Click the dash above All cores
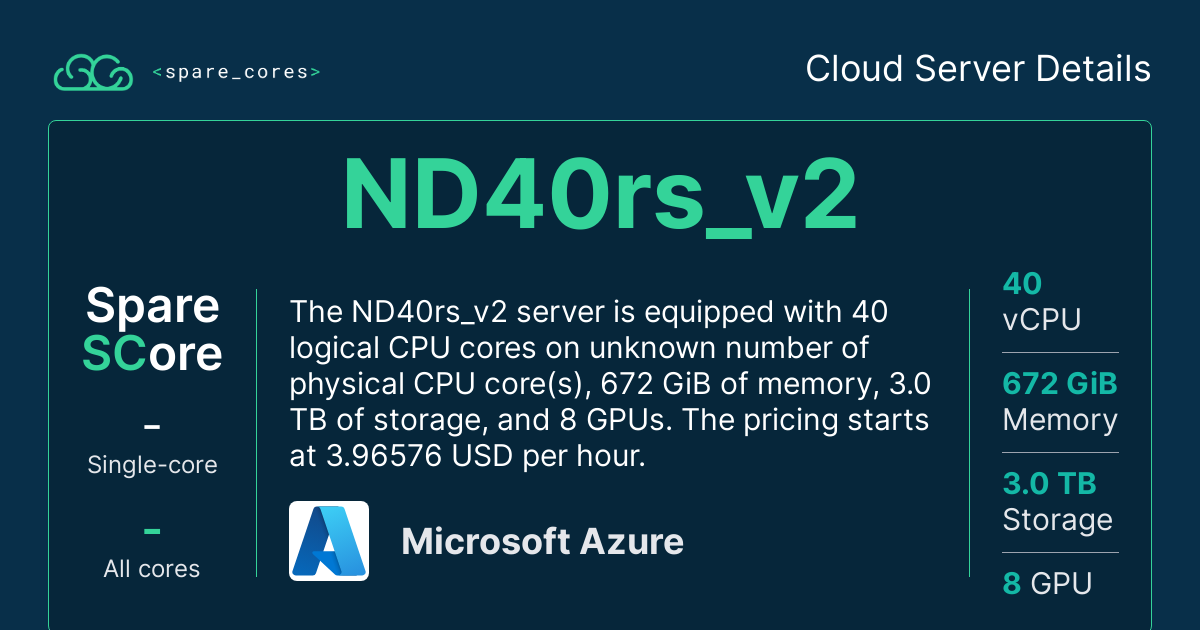This screenshot has width=1200, height=630. (152, 532)
